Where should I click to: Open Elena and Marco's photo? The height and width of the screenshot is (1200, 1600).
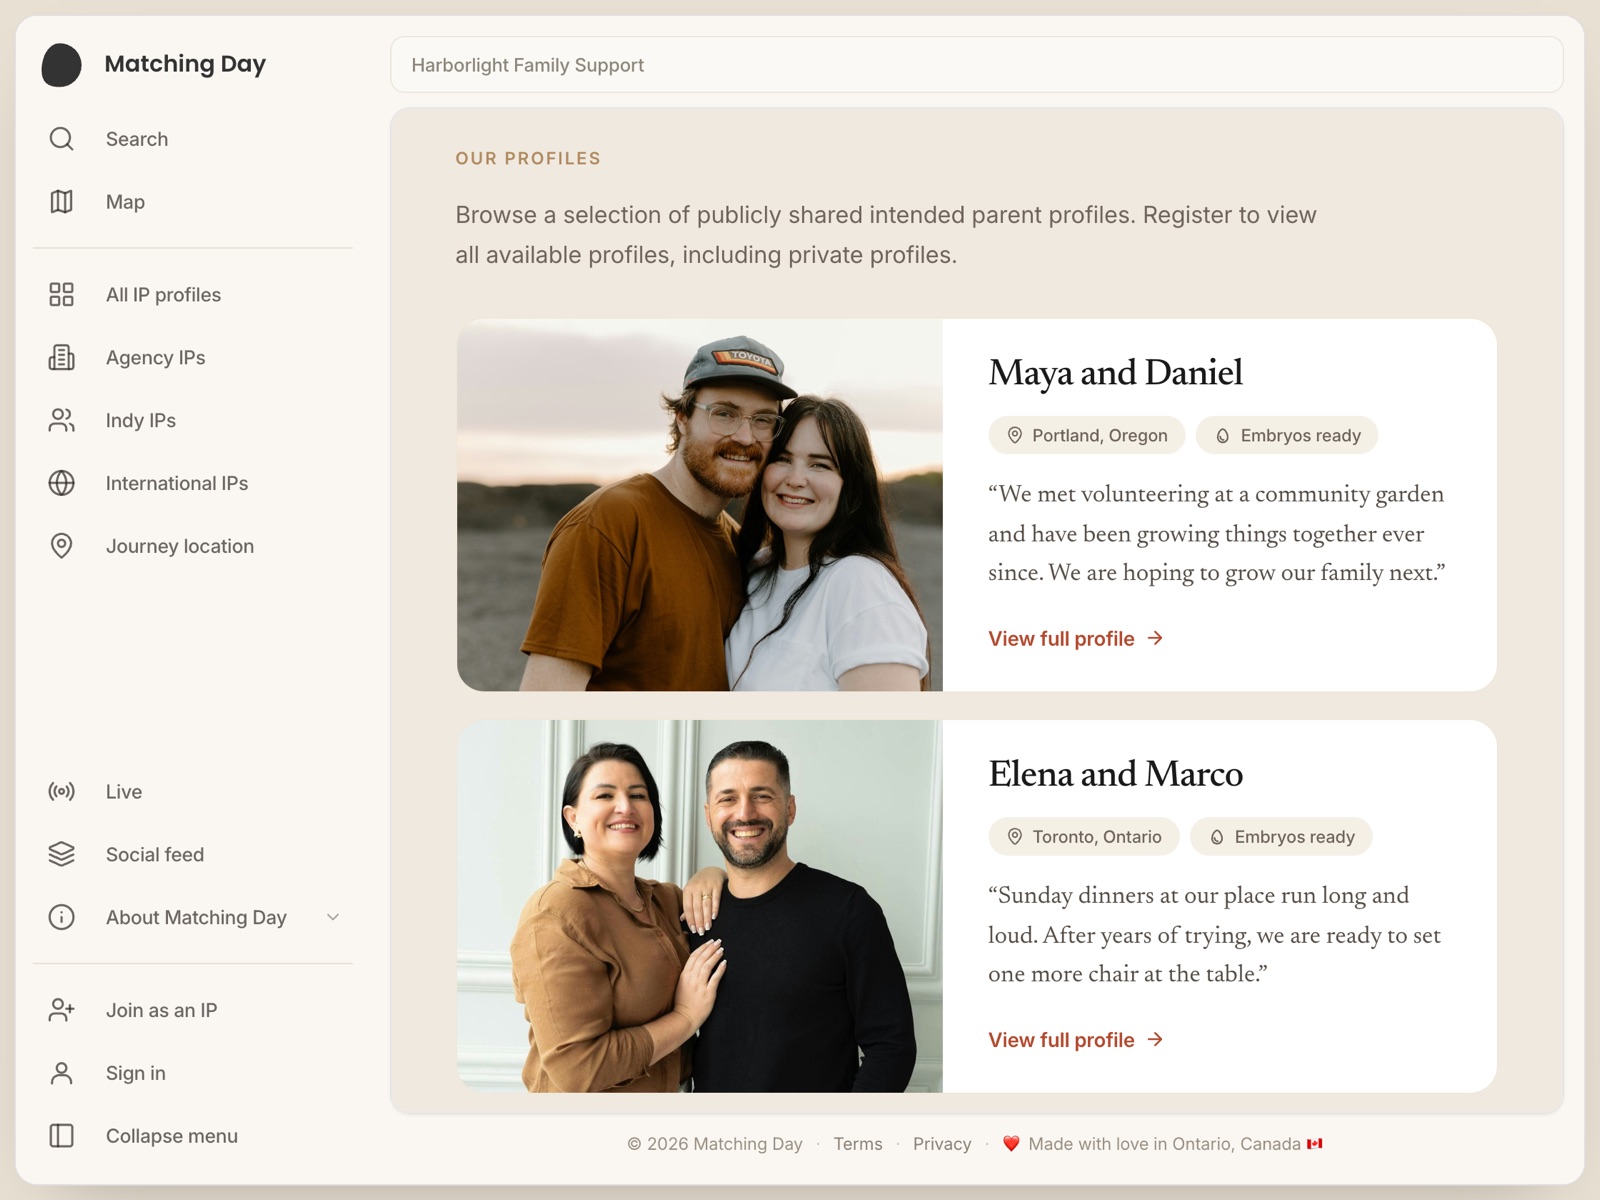point(700,906)
